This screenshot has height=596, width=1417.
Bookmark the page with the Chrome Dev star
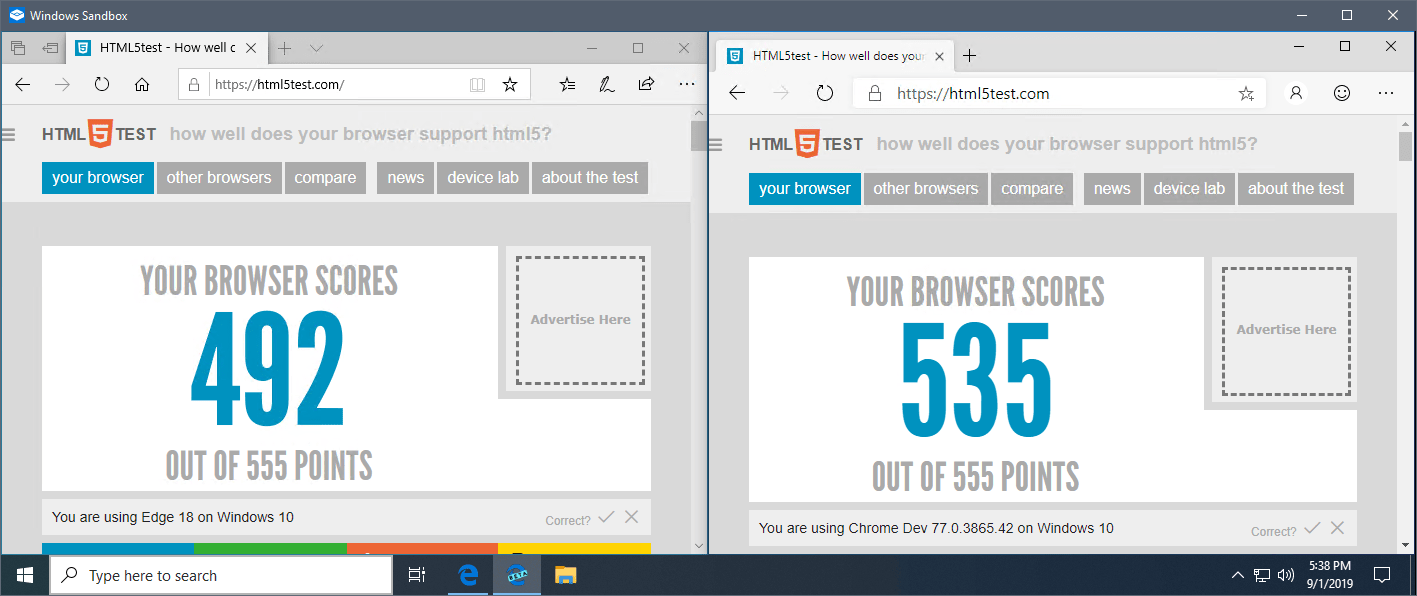(1246, 93)
